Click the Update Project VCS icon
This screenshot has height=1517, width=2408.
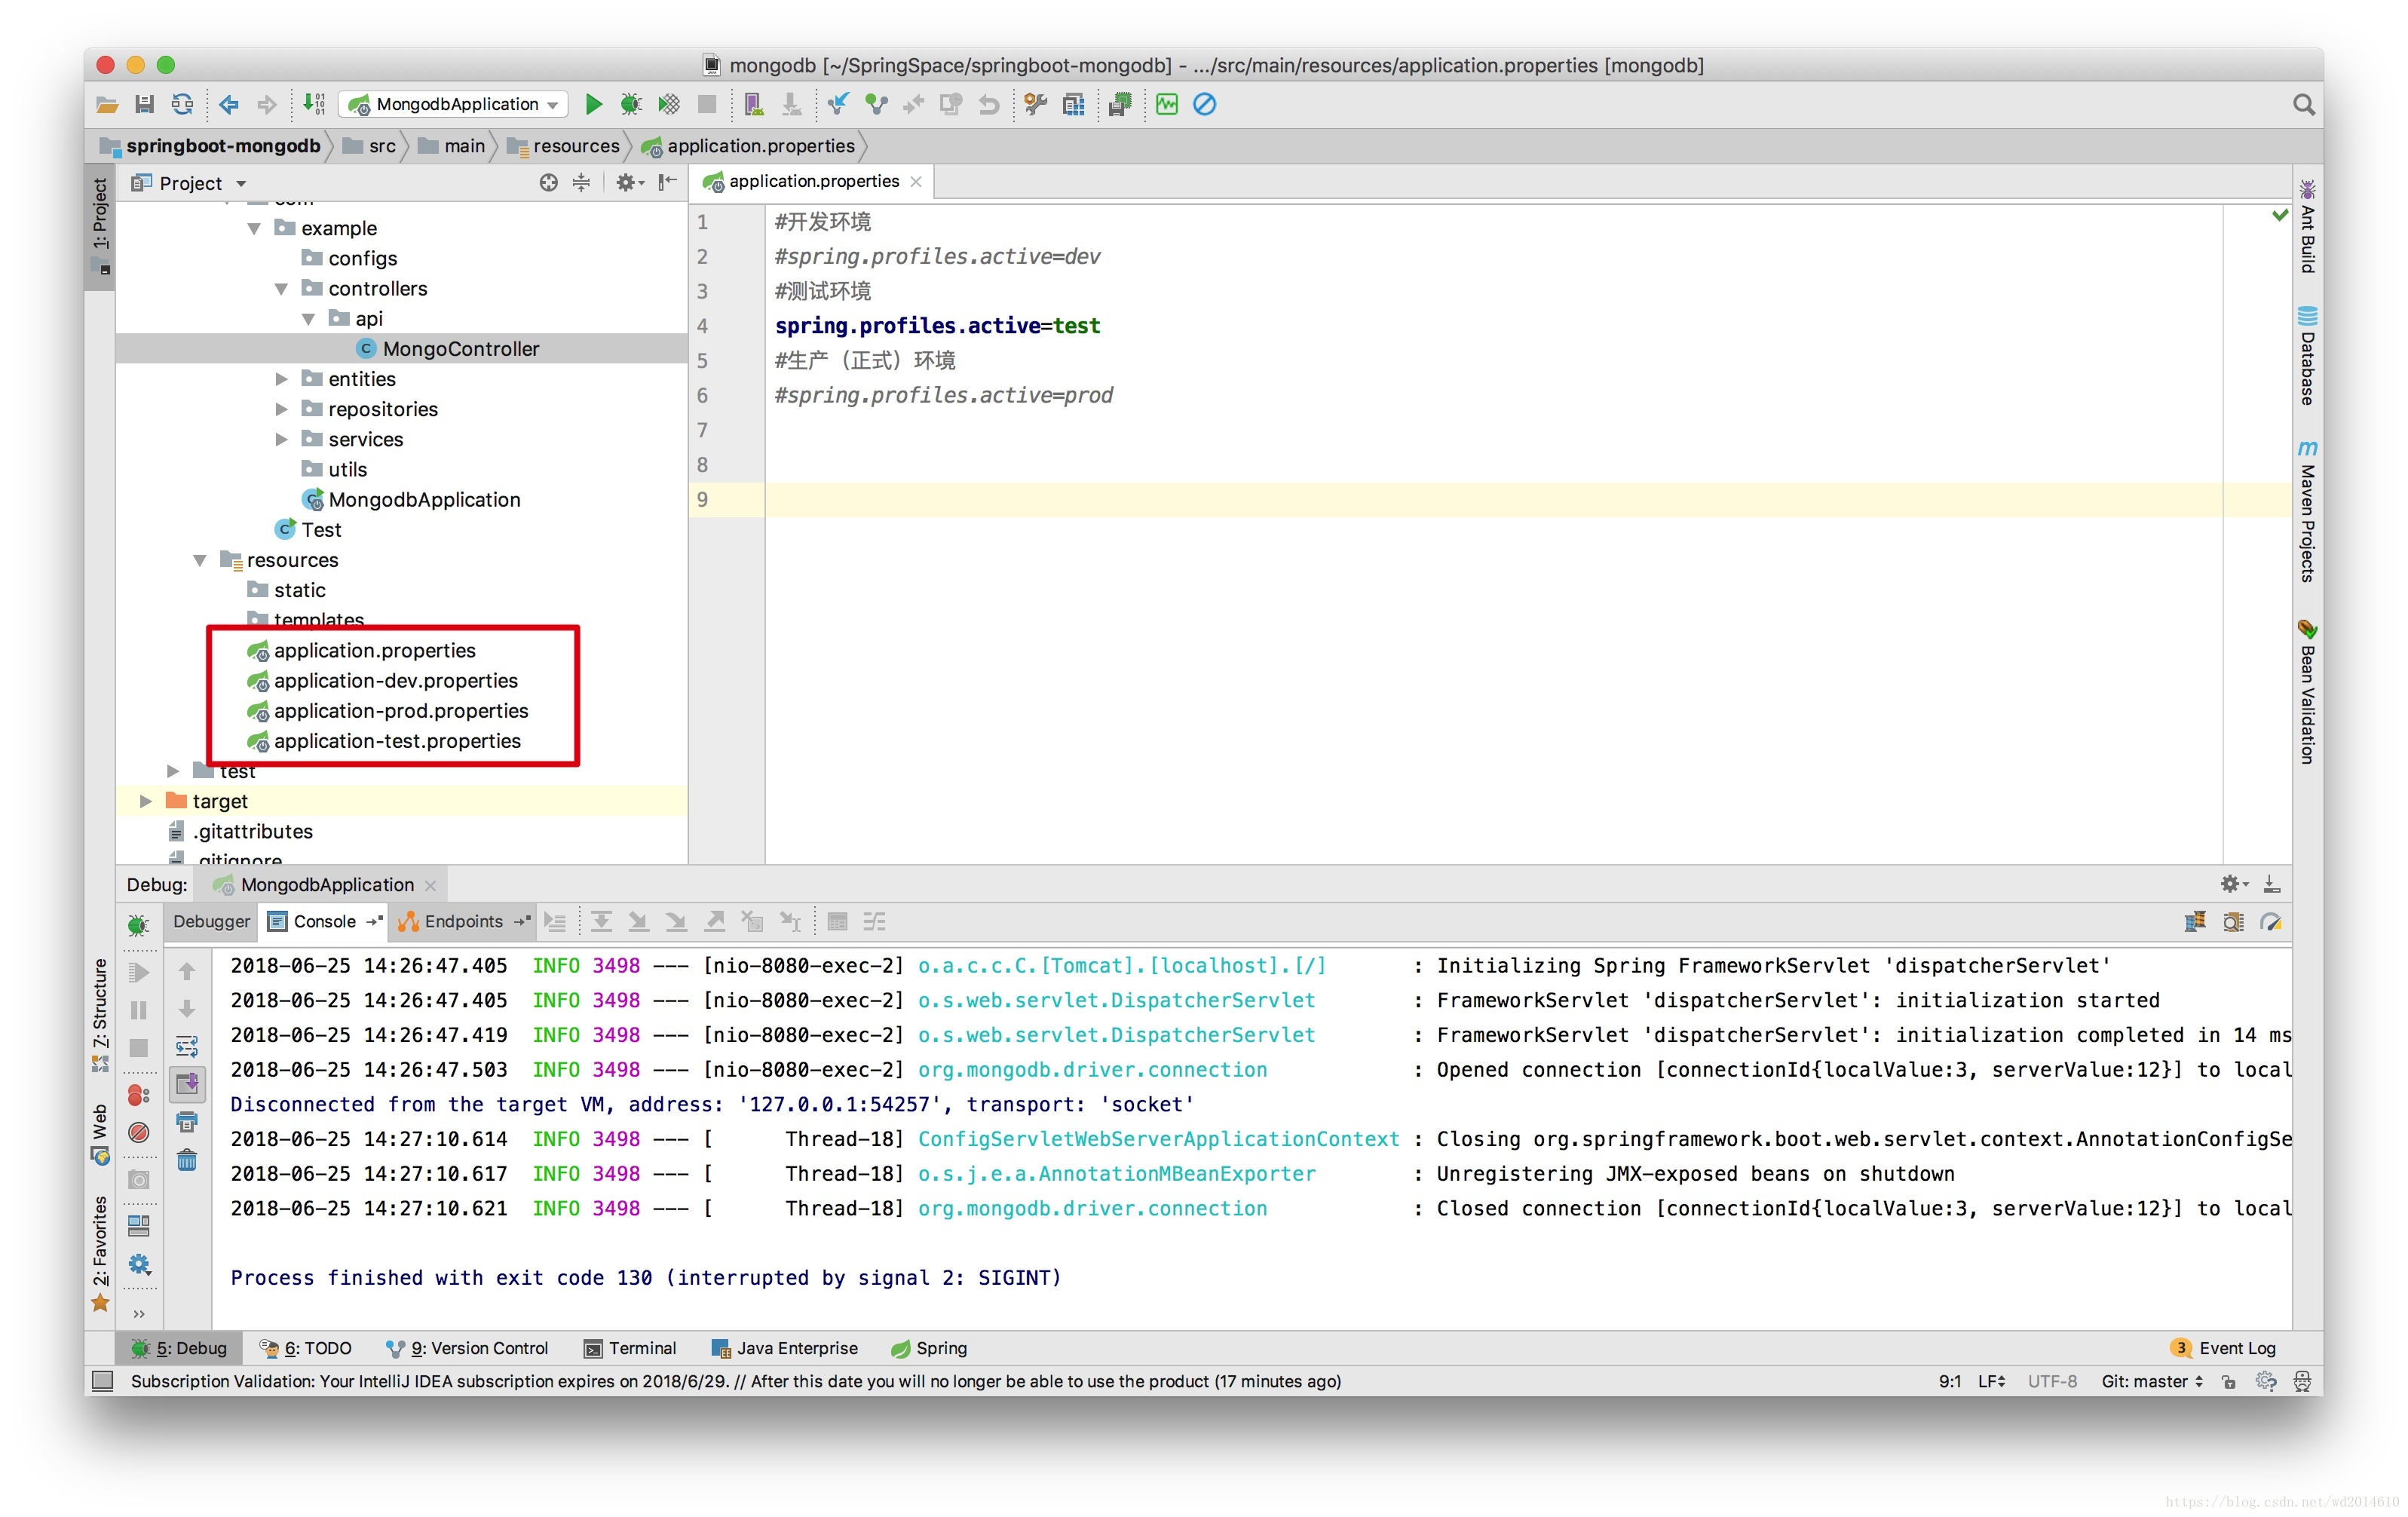[838, 104]
